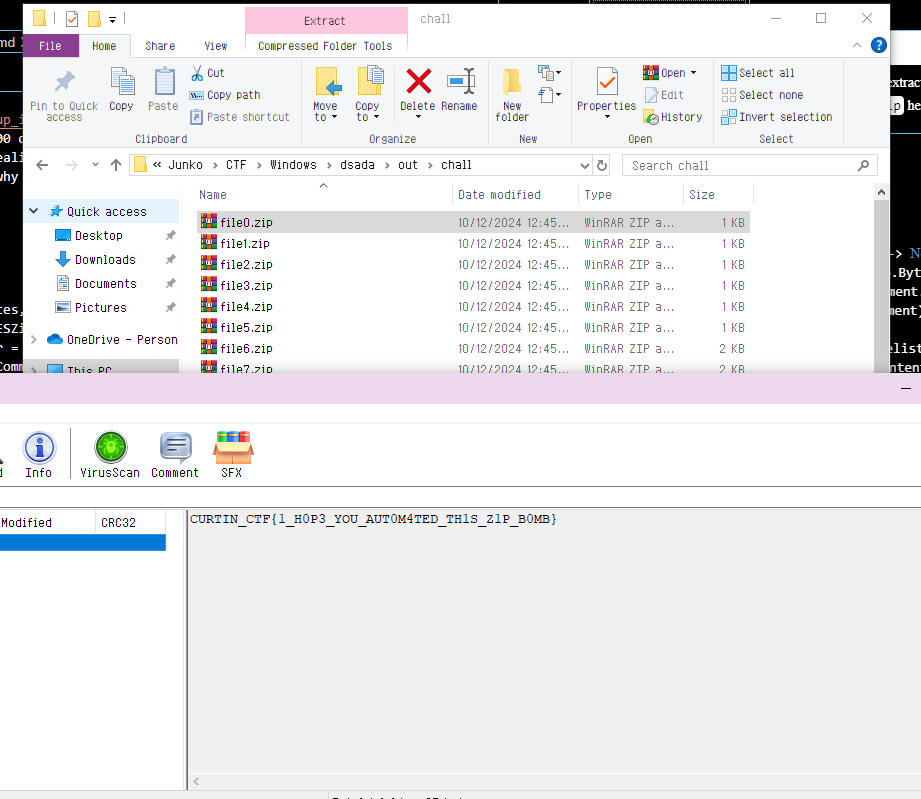Expand the OneDrive tree node
Screen dimensions: 921x799
coord(34,340)
